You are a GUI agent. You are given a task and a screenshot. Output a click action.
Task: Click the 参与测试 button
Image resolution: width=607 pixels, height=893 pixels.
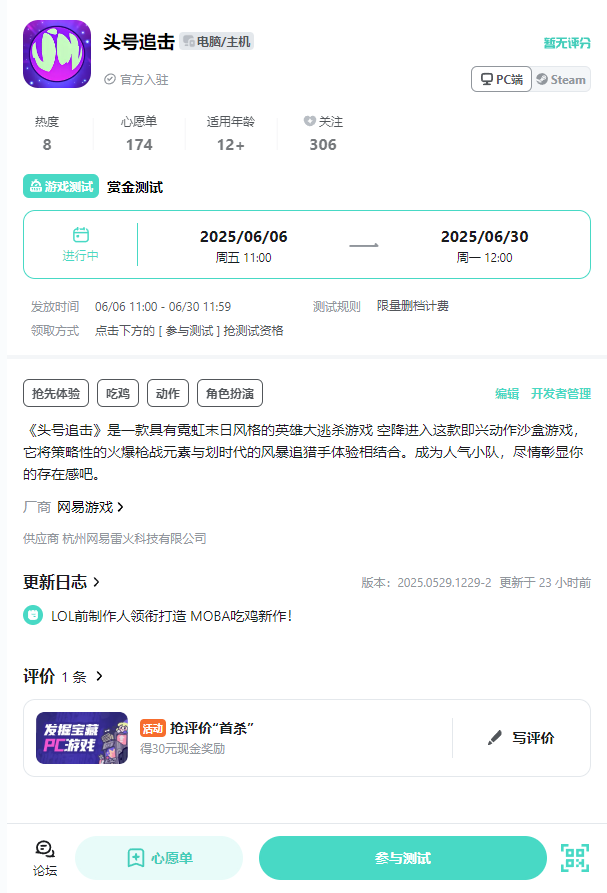point(403,858)
